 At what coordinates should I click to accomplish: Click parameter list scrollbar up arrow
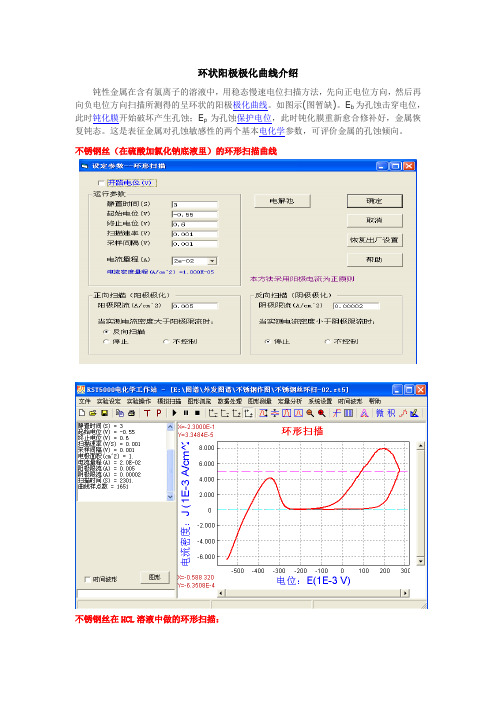[x=170, y=427]
